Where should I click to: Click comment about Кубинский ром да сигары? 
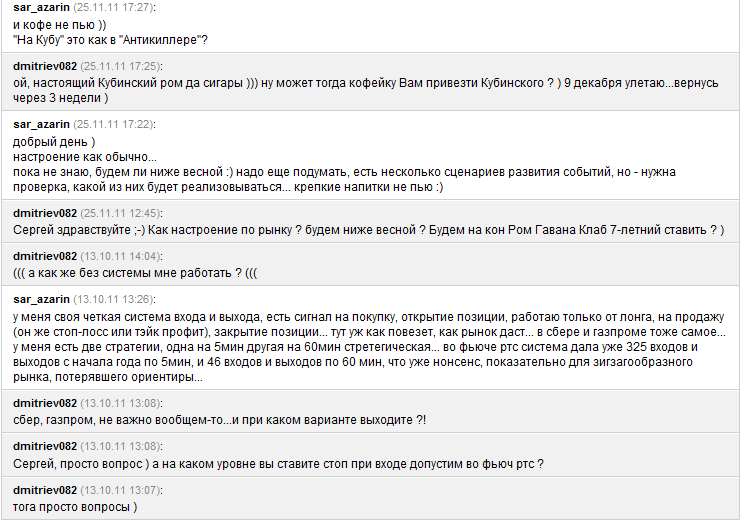(x=366, y=90)
